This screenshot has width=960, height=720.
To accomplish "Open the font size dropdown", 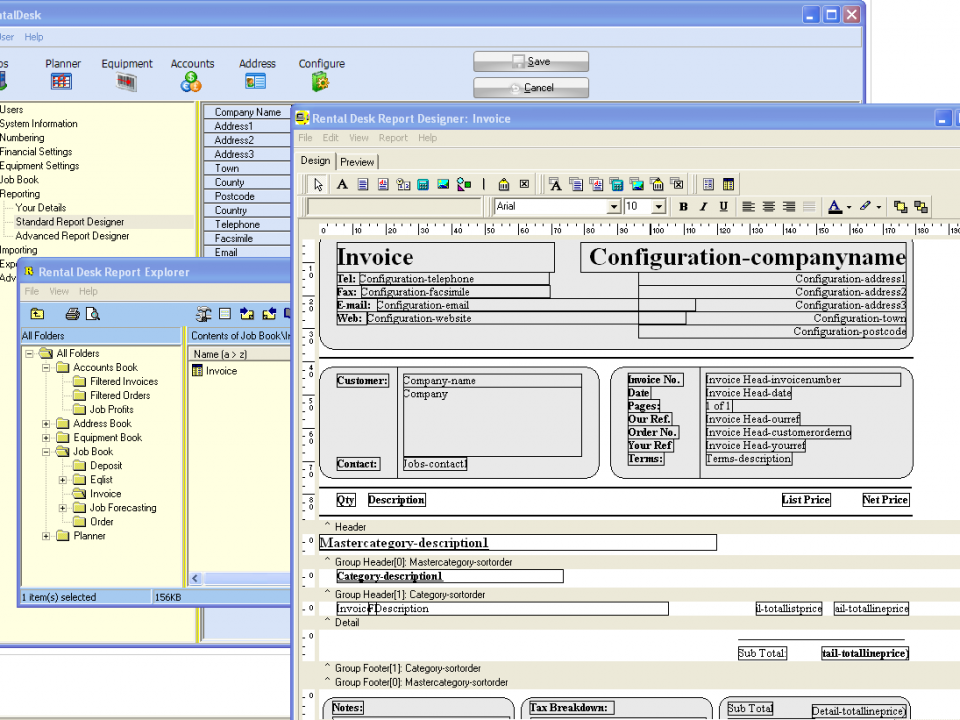I will 658,207.
